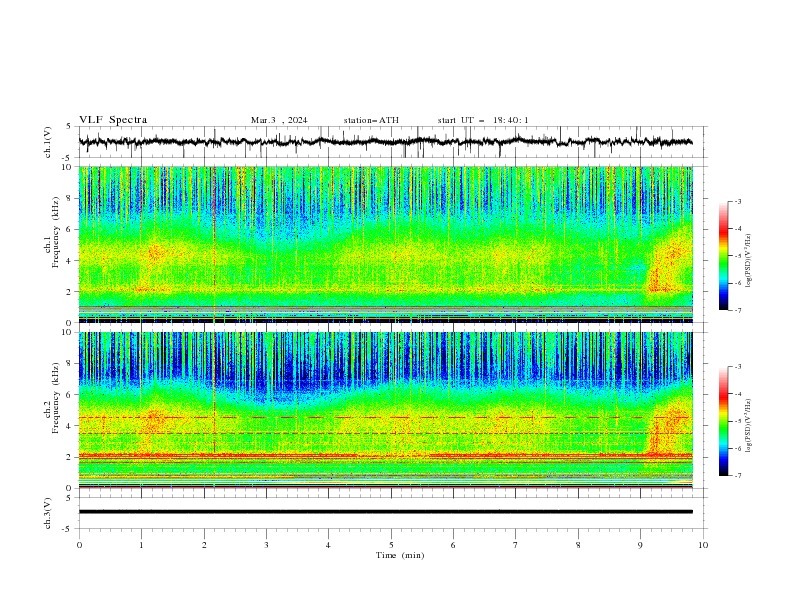The height and width of the screenshot is (612, 792).
Task: Click the ch.2 color bar log(PSD) unit label
Action: pyautogui.click(x=749, y=426)
